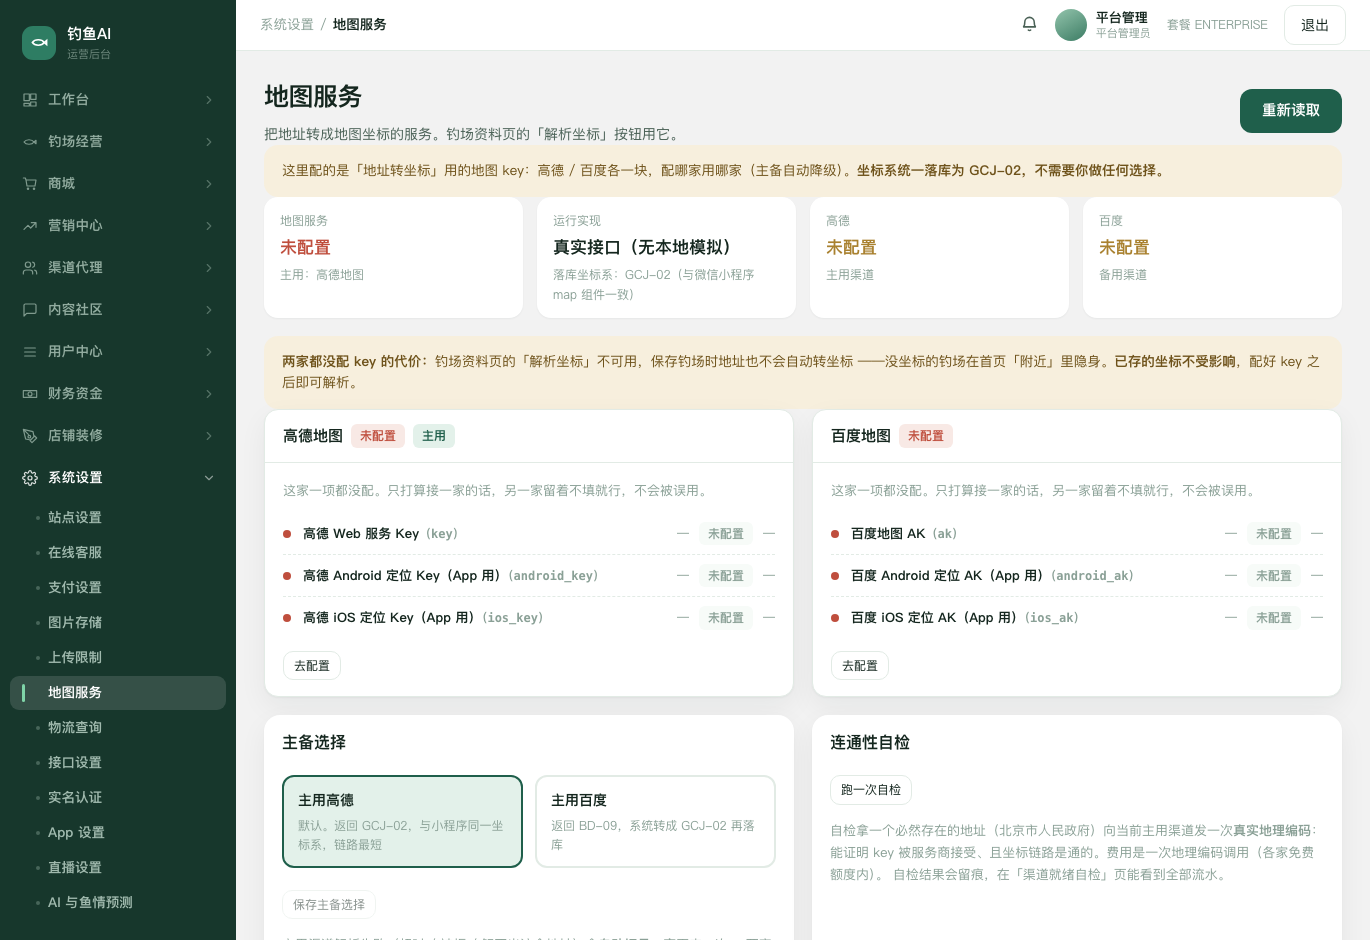Expand the 商城 menu chevron

(x=209, y=184)
